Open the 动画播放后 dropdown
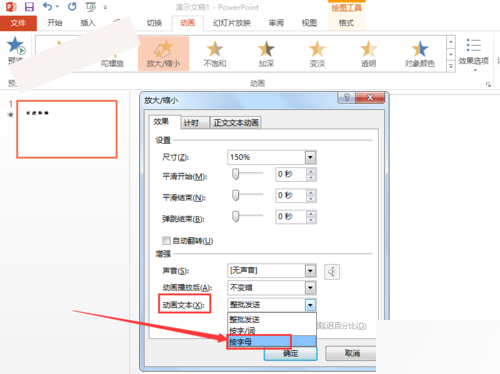Image resolution: width=500 pixels, height=374 pixels. (x=310, y=288)
